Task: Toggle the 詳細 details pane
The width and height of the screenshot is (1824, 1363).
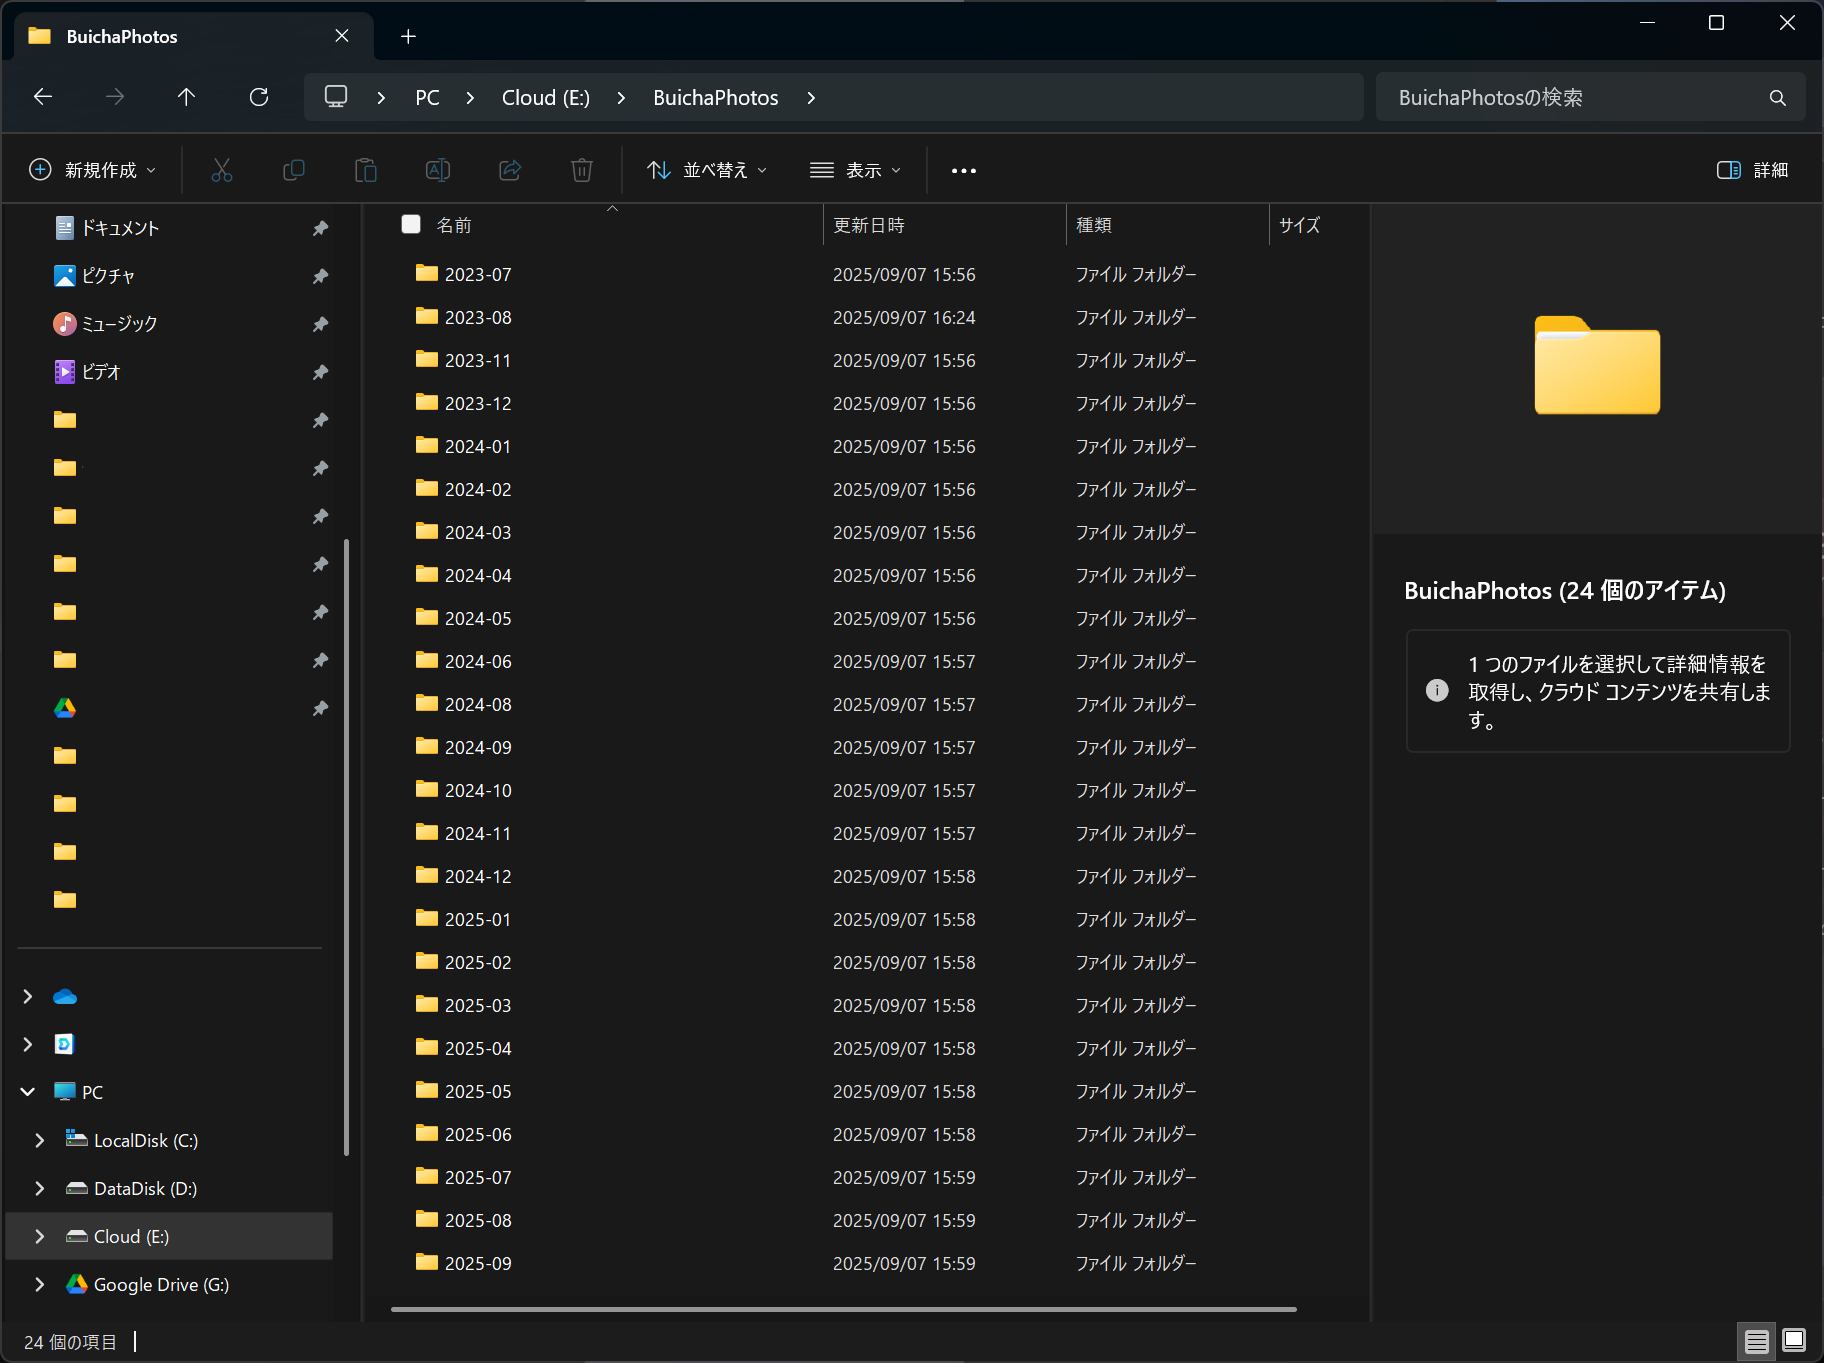Action: click(x=1752, y=170)
